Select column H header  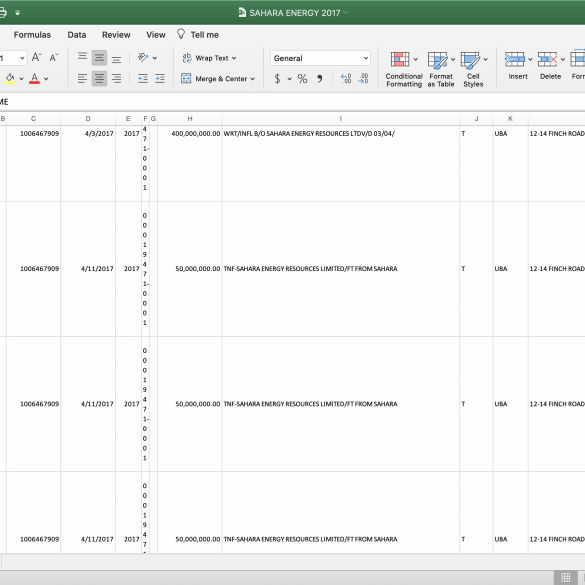click(x=190, y=119)
